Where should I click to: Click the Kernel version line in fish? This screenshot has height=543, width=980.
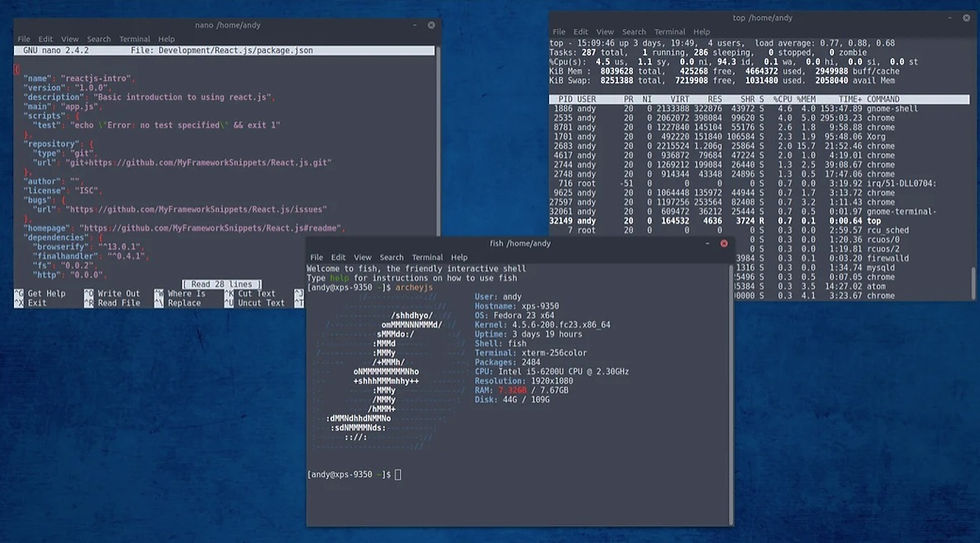(x=542, y=325)
